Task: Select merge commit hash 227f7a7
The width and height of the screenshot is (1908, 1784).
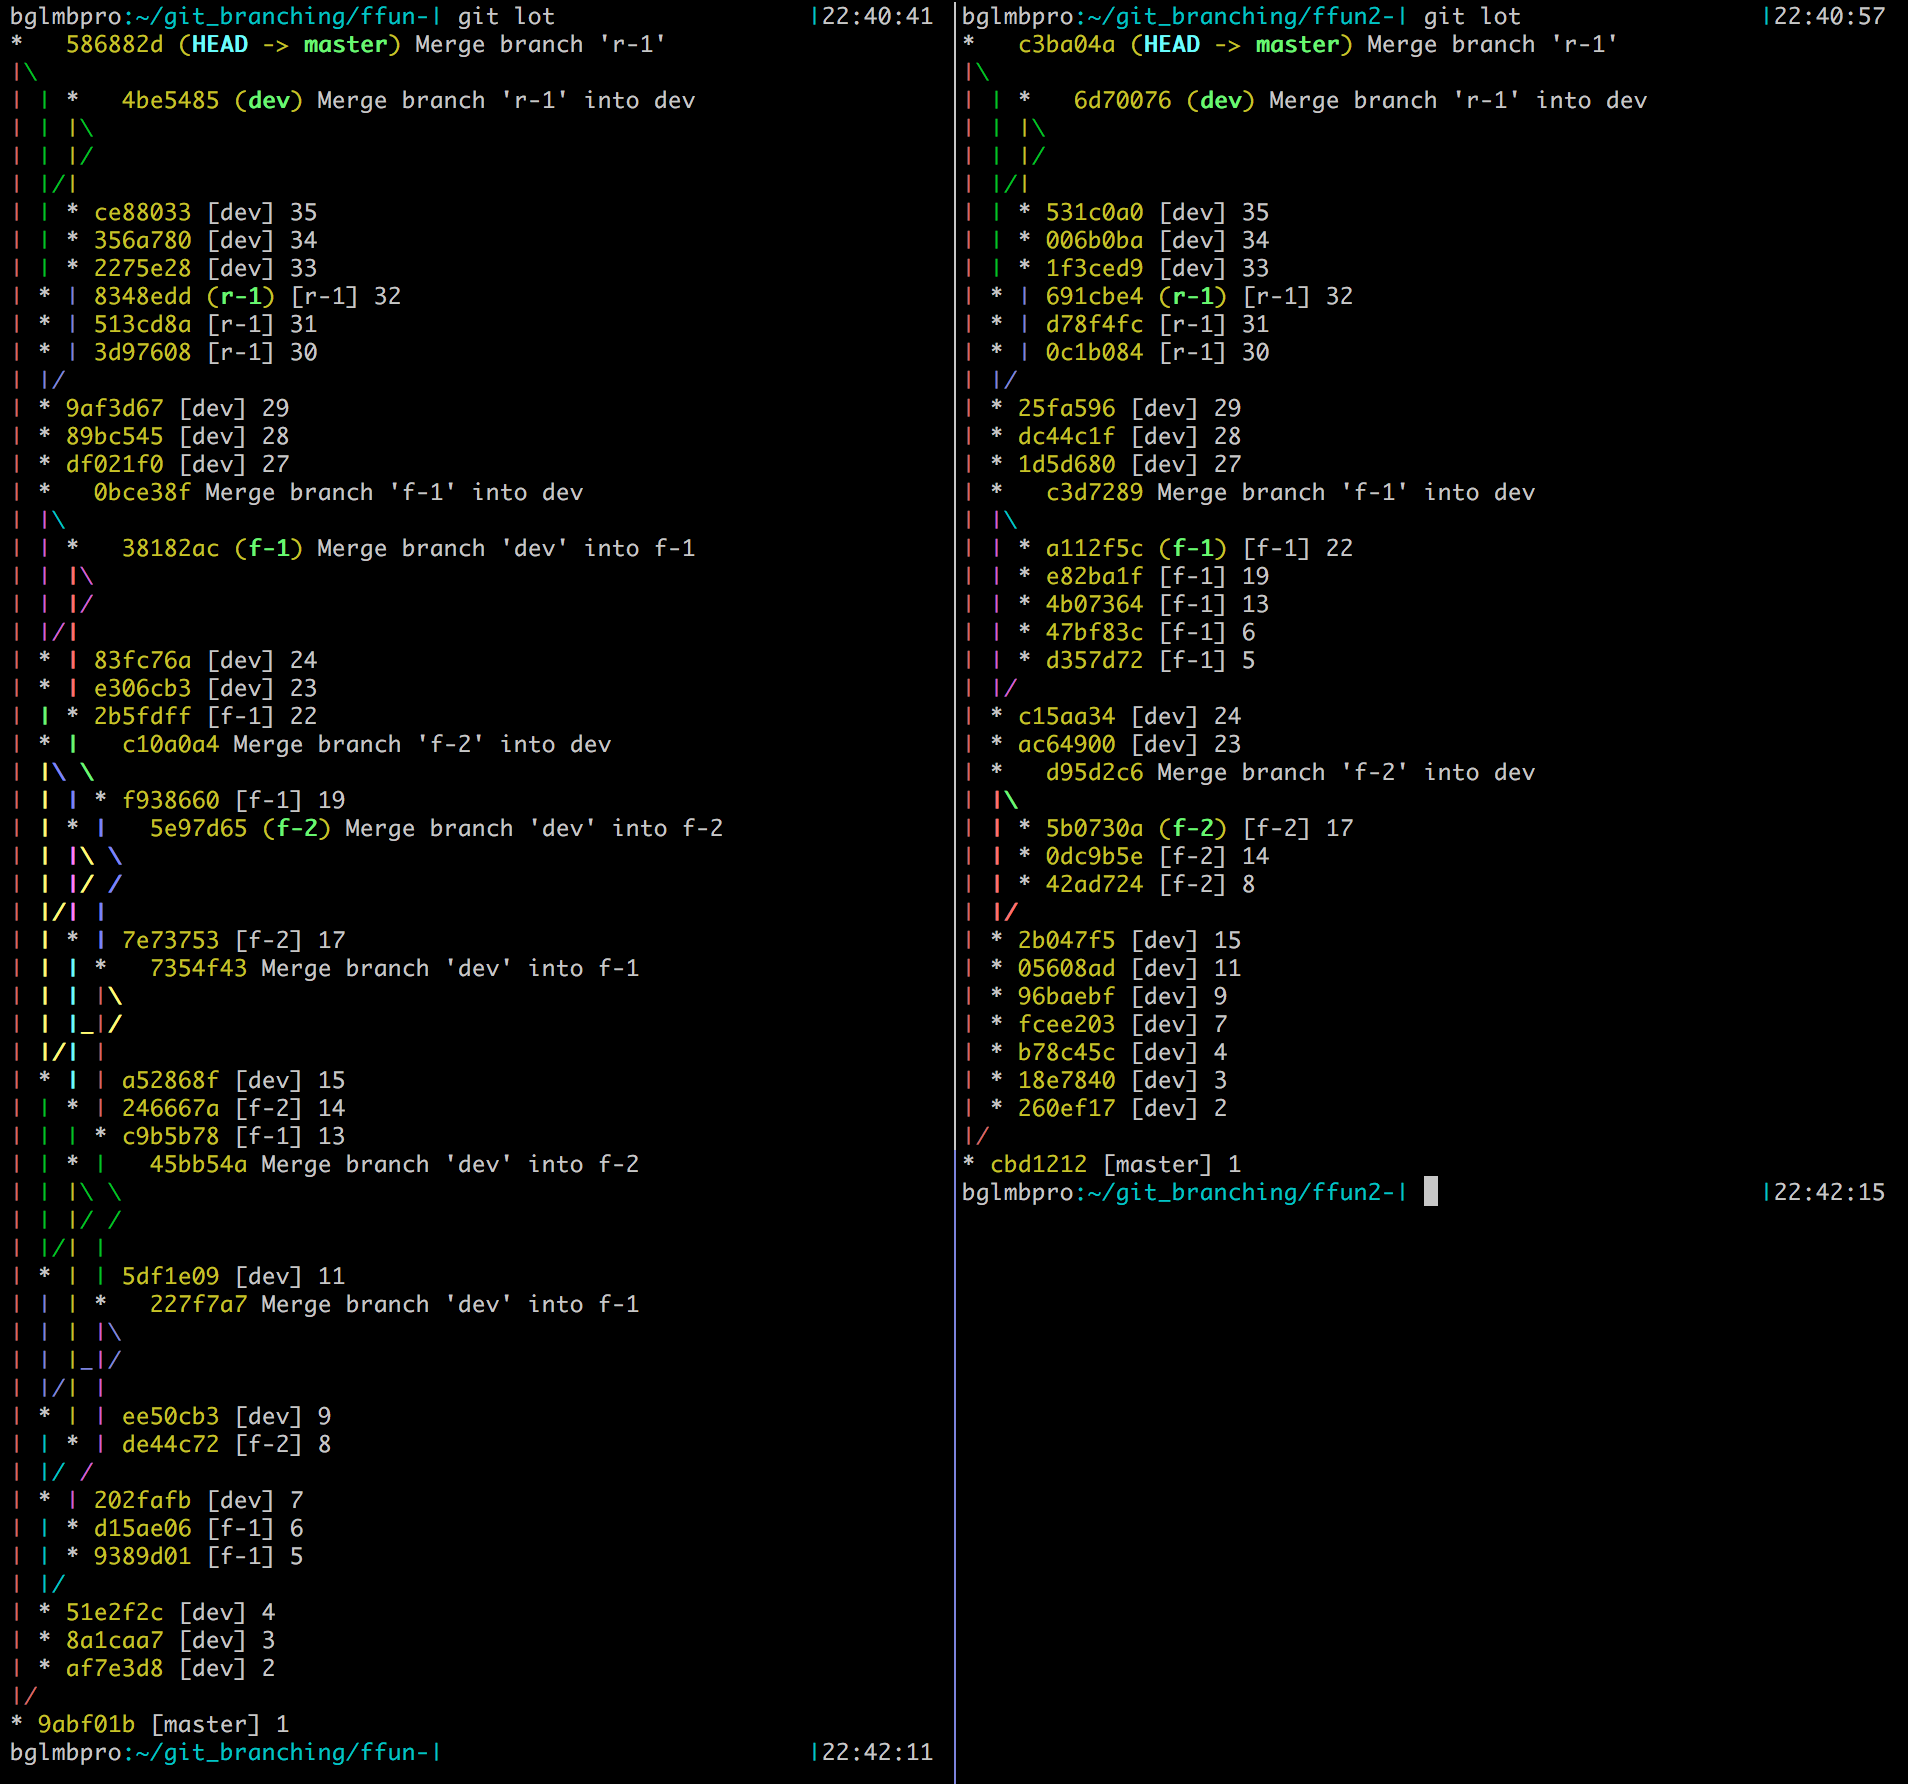Action: pos(198,1305)
